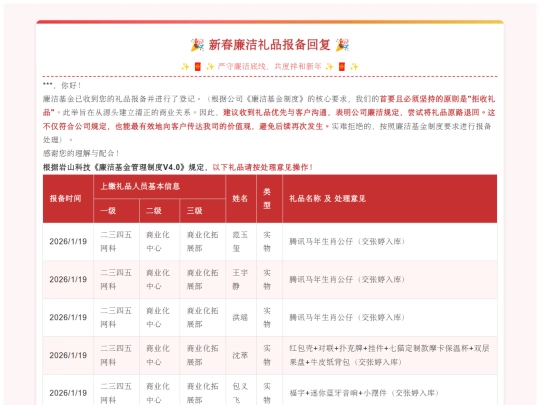Click the party popper emoji after the title

coord(342,45)
